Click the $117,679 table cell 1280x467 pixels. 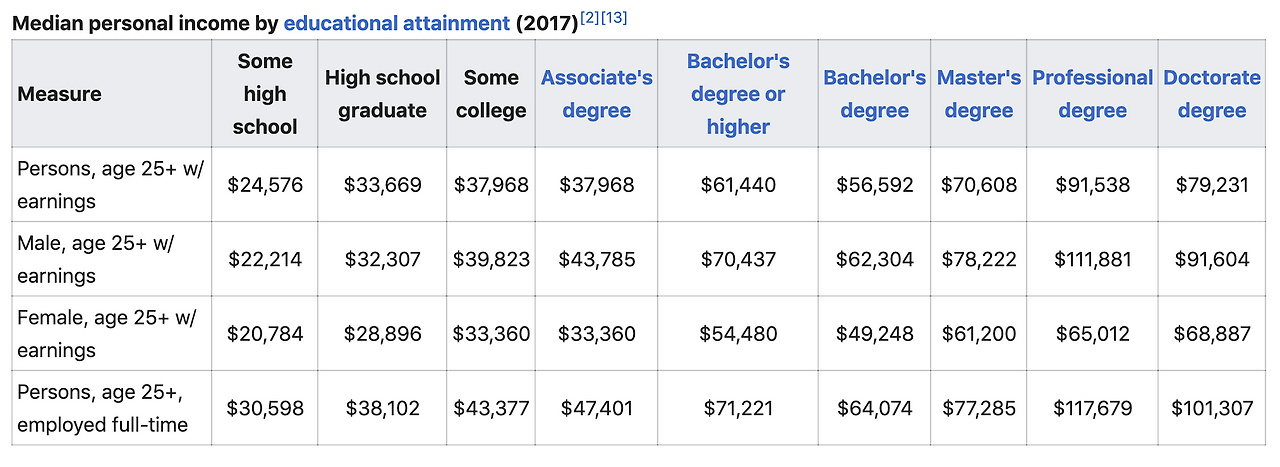tap(1092, 408)
